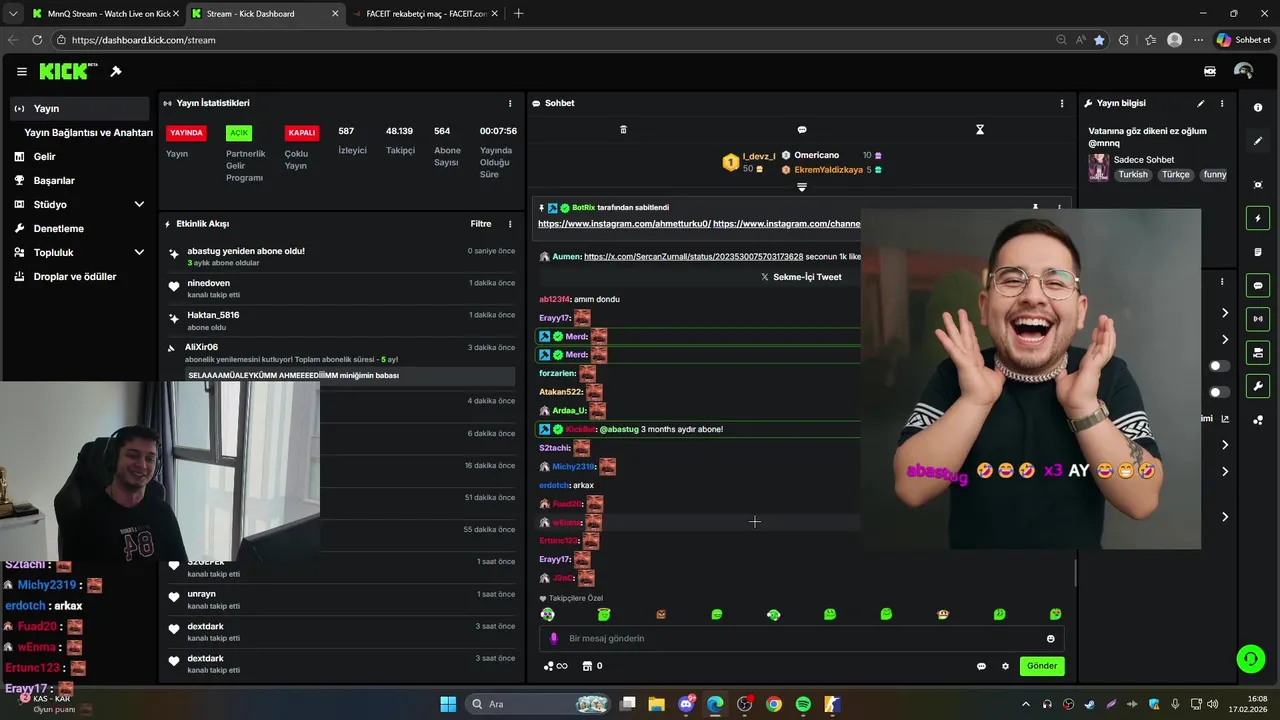Collapse the AliXir06 subscription event
Image resolution: width=1280 pixels, height=720 pixels.
tap(172, 347)
